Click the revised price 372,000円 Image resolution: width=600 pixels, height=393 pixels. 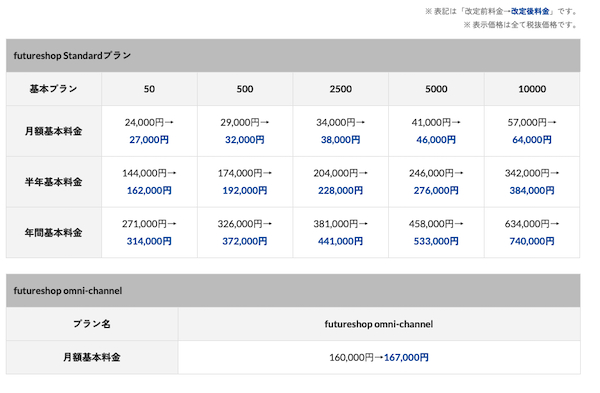point(245,241)
